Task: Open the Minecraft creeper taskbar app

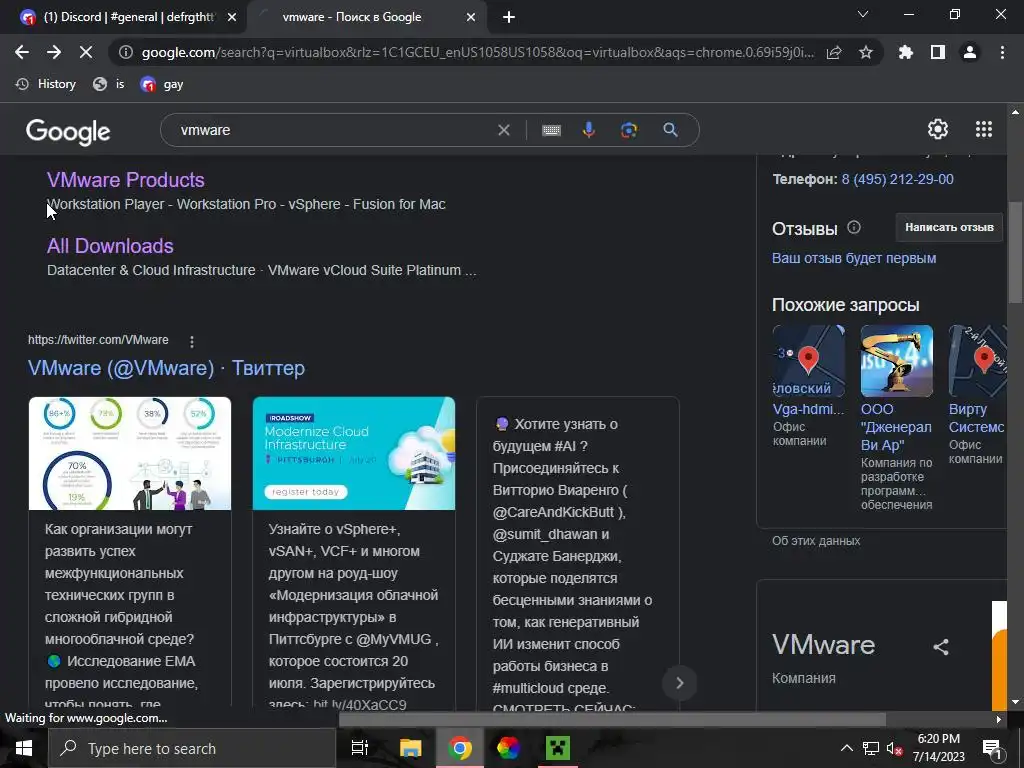Action: 558,748
